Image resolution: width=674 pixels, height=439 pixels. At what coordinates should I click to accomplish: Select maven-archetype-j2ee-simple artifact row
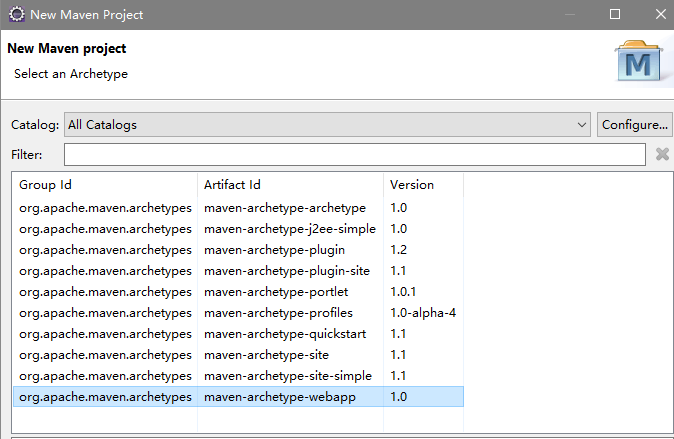[x=239, y=229]
